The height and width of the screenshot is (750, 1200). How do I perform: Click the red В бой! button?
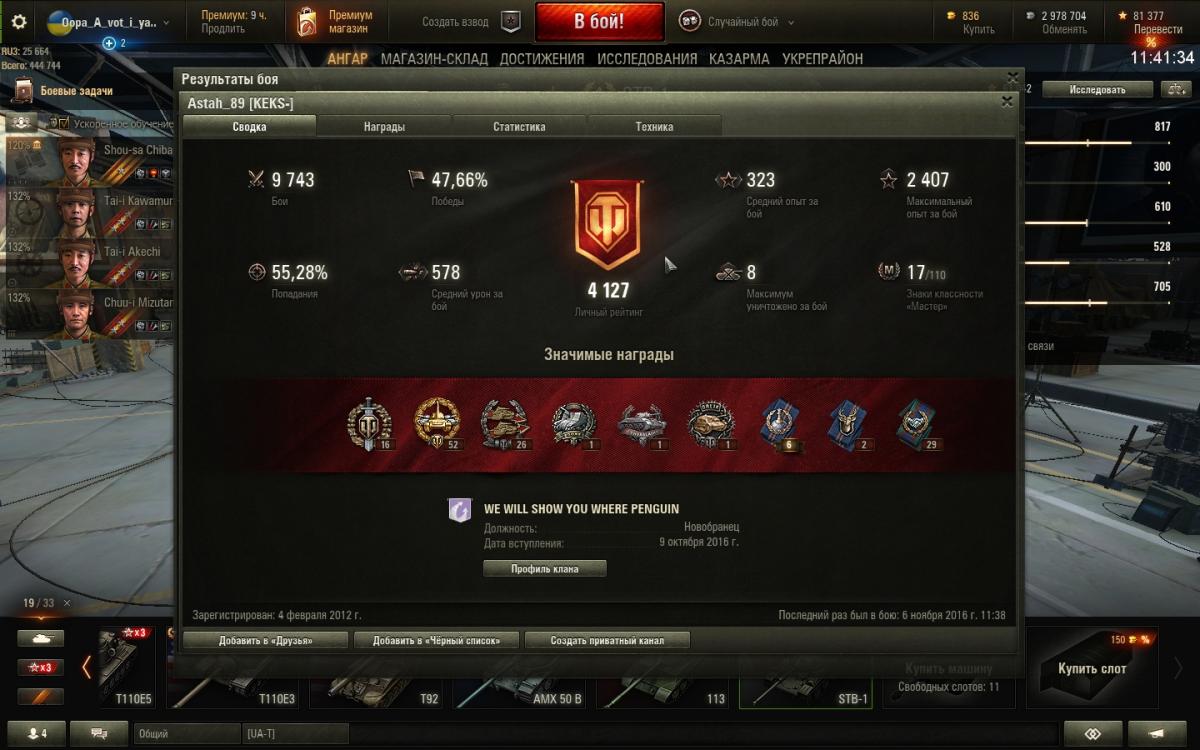tap(600, 21)
